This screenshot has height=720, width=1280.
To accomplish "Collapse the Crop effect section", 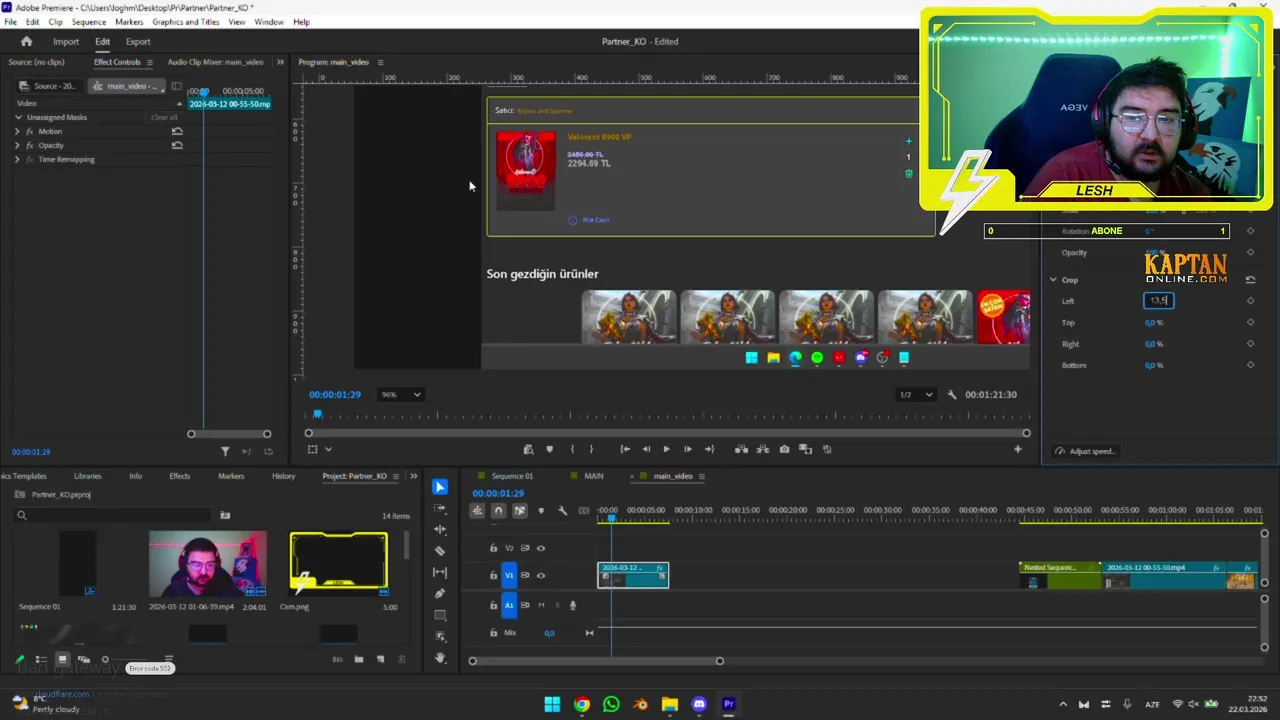I will click(1053, 280).
